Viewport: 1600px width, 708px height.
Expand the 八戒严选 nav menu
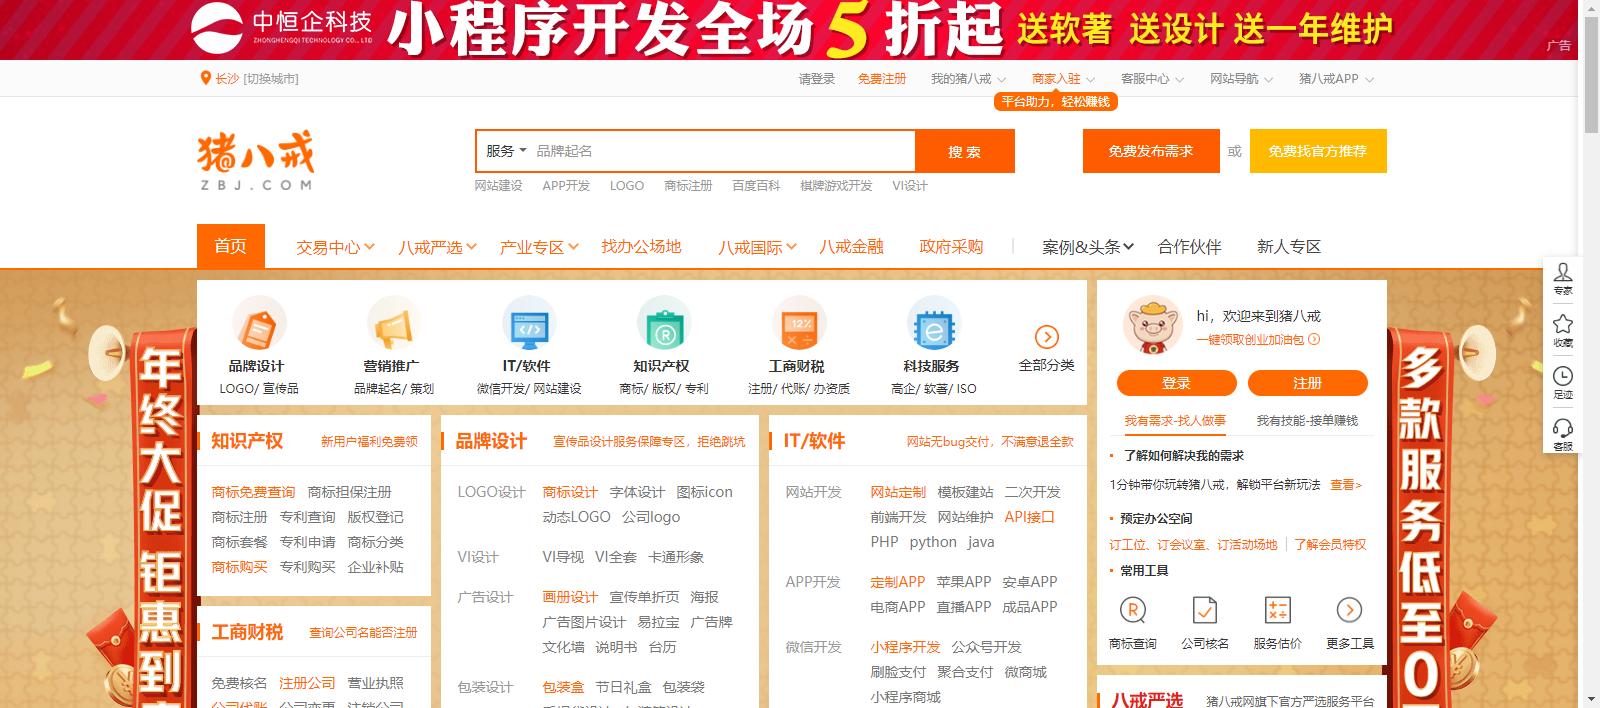tap(437, 247)
